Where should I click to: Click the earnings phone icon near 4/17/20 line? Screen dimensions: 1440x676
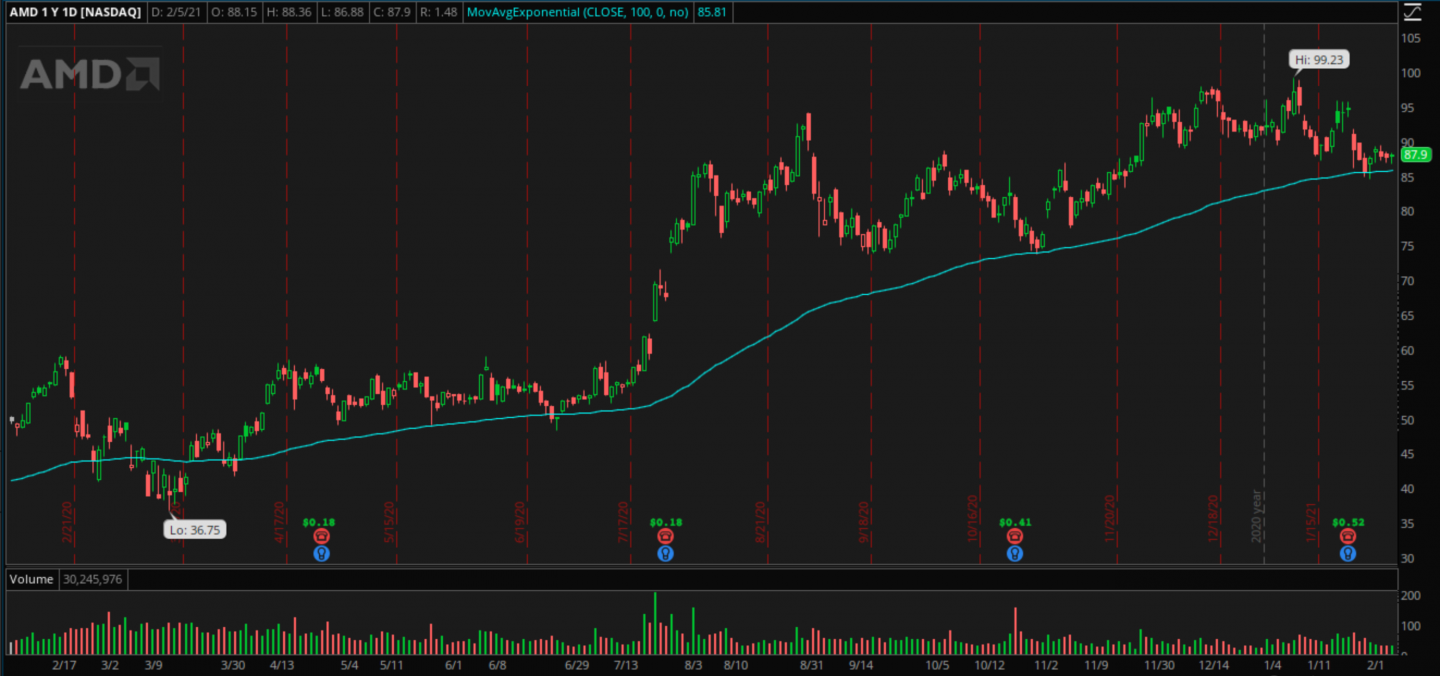click(320, 537)
